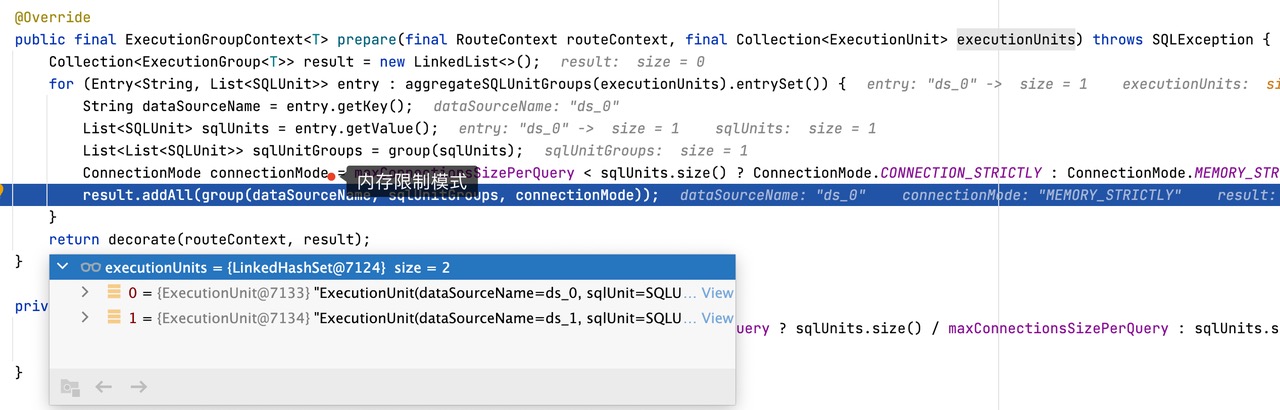Click the red dot marker near connectionMode

coord(331,176)
